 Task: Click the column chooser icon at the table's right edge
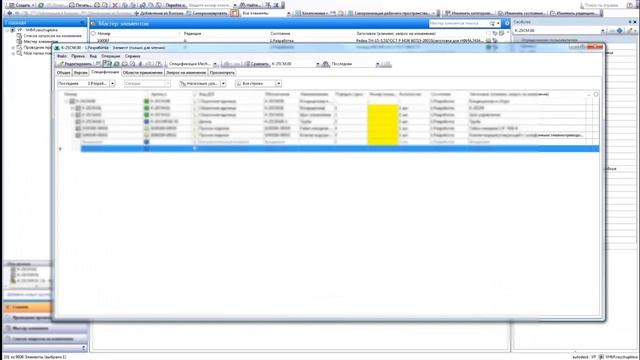596,94
